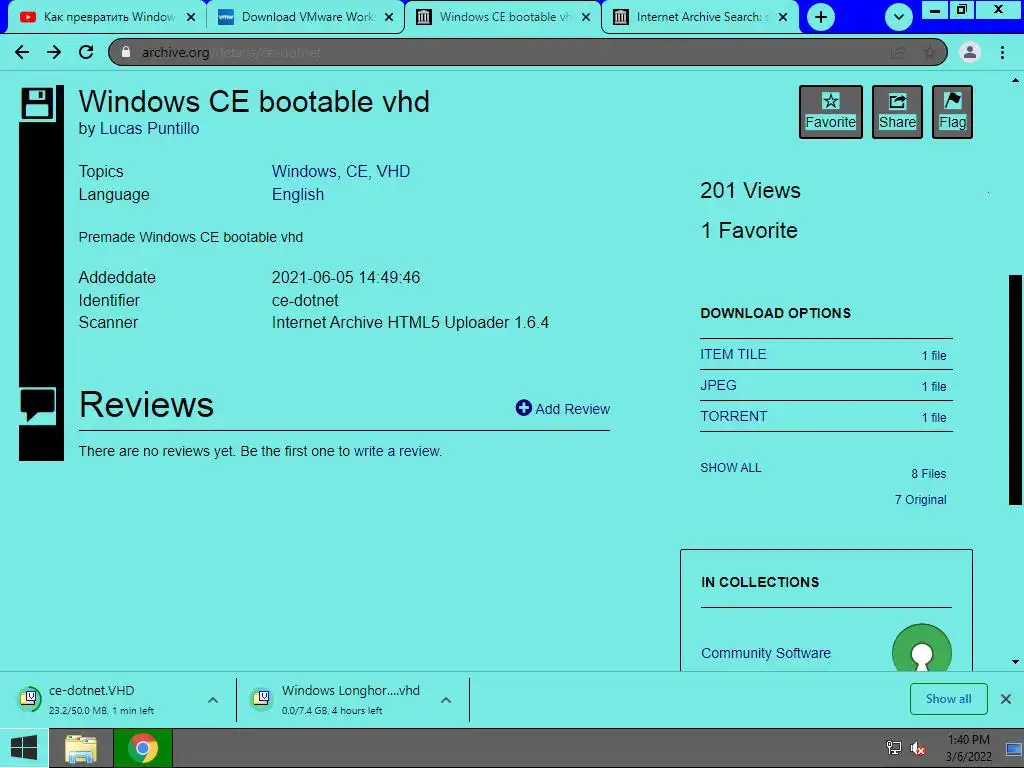The image size is (1024, 768).
Task: Click the 1 Favorite text
Action: [749, 230]
